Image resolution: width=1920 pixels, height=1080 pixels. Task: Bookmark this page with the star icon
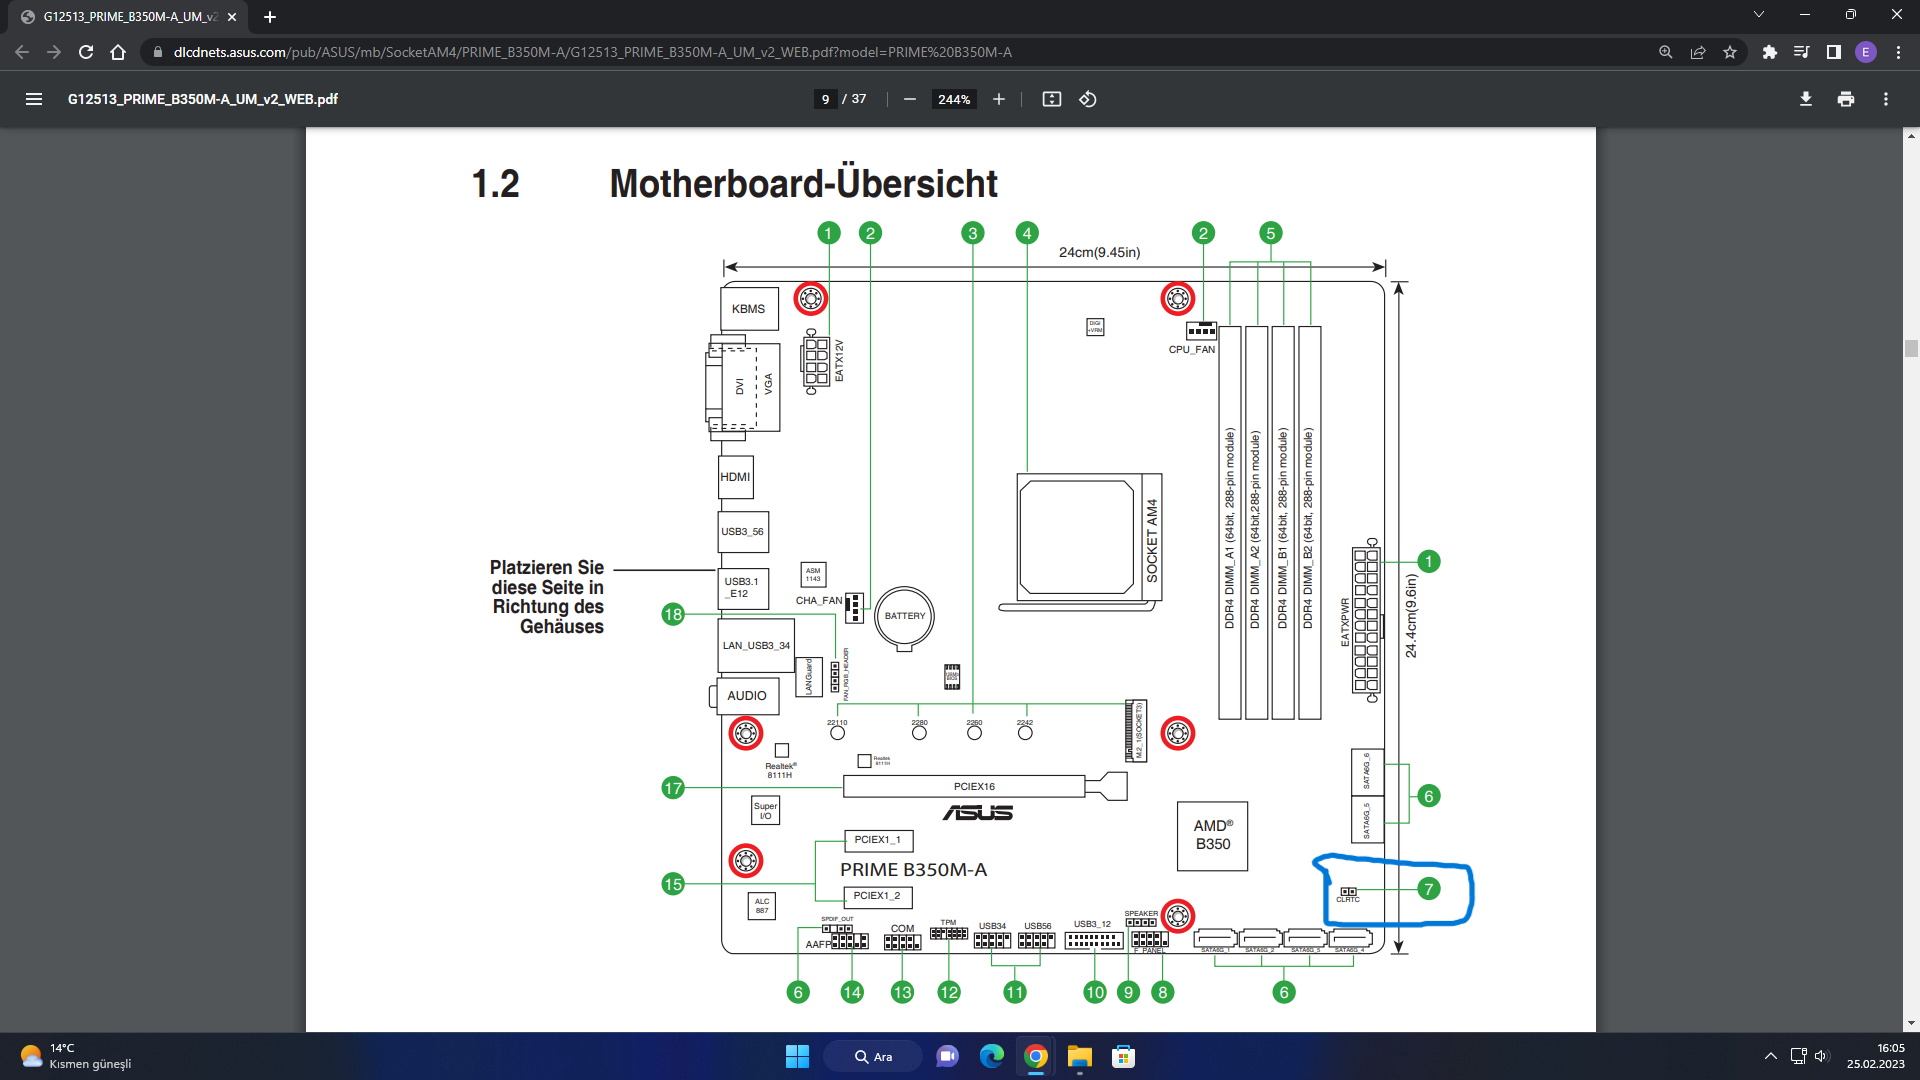point(1730,52)
